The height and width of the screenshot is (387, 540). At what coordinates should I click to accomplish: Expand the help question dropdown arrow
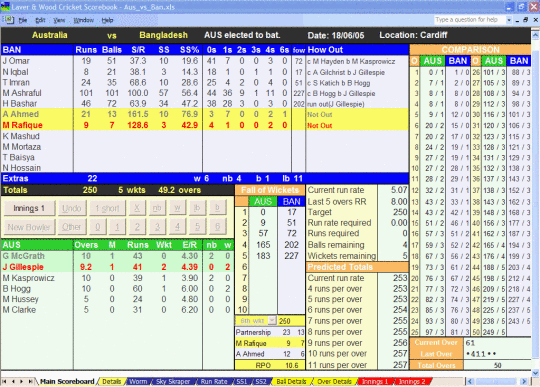click(509, 20)
